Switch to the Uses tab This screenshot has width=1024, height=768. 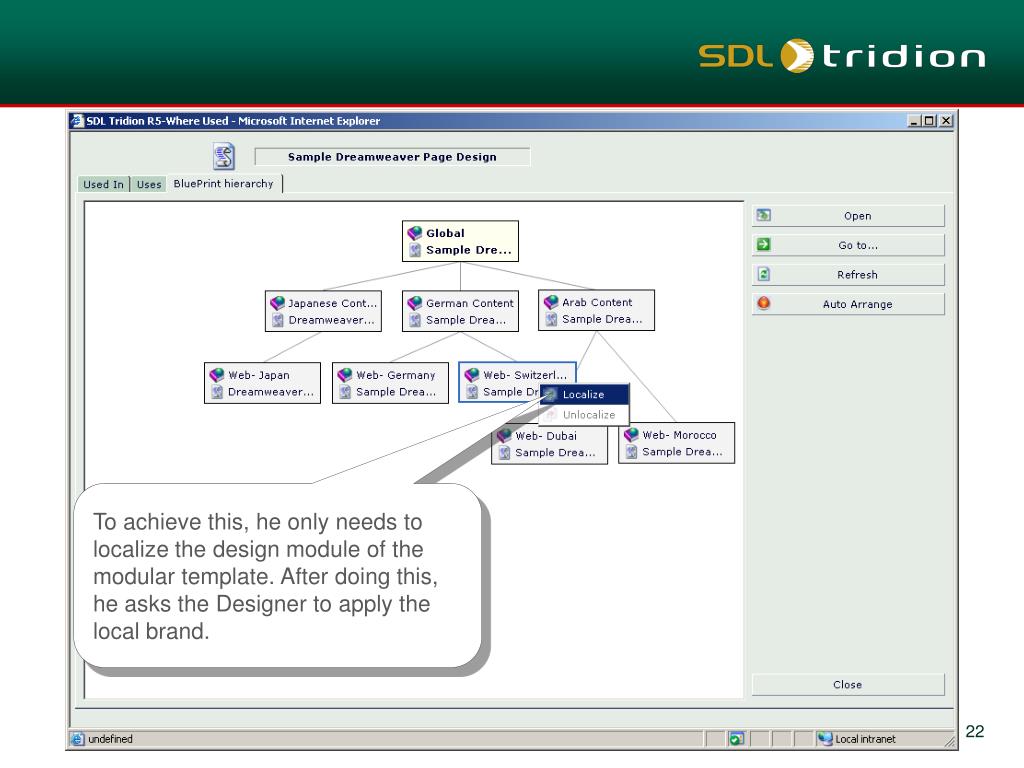tap(149, 184)
